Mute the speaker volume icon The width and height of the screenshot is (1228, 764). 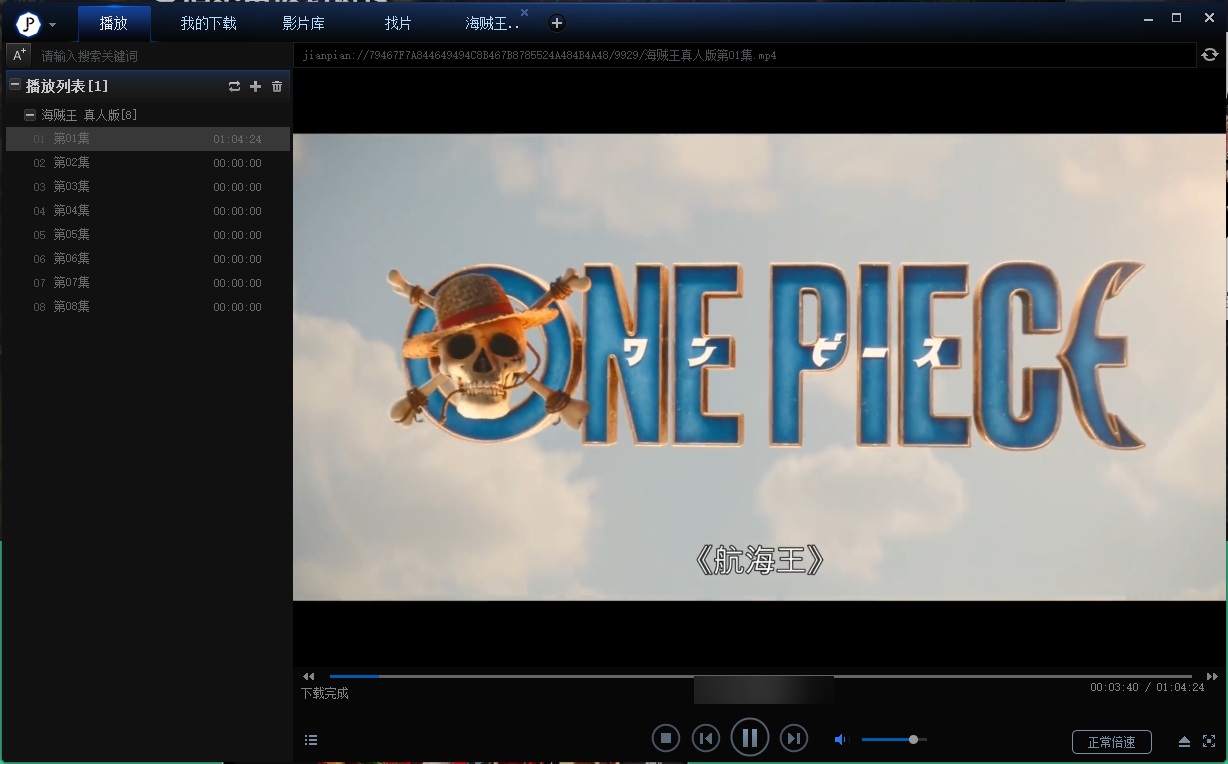[x=840, y=740]
